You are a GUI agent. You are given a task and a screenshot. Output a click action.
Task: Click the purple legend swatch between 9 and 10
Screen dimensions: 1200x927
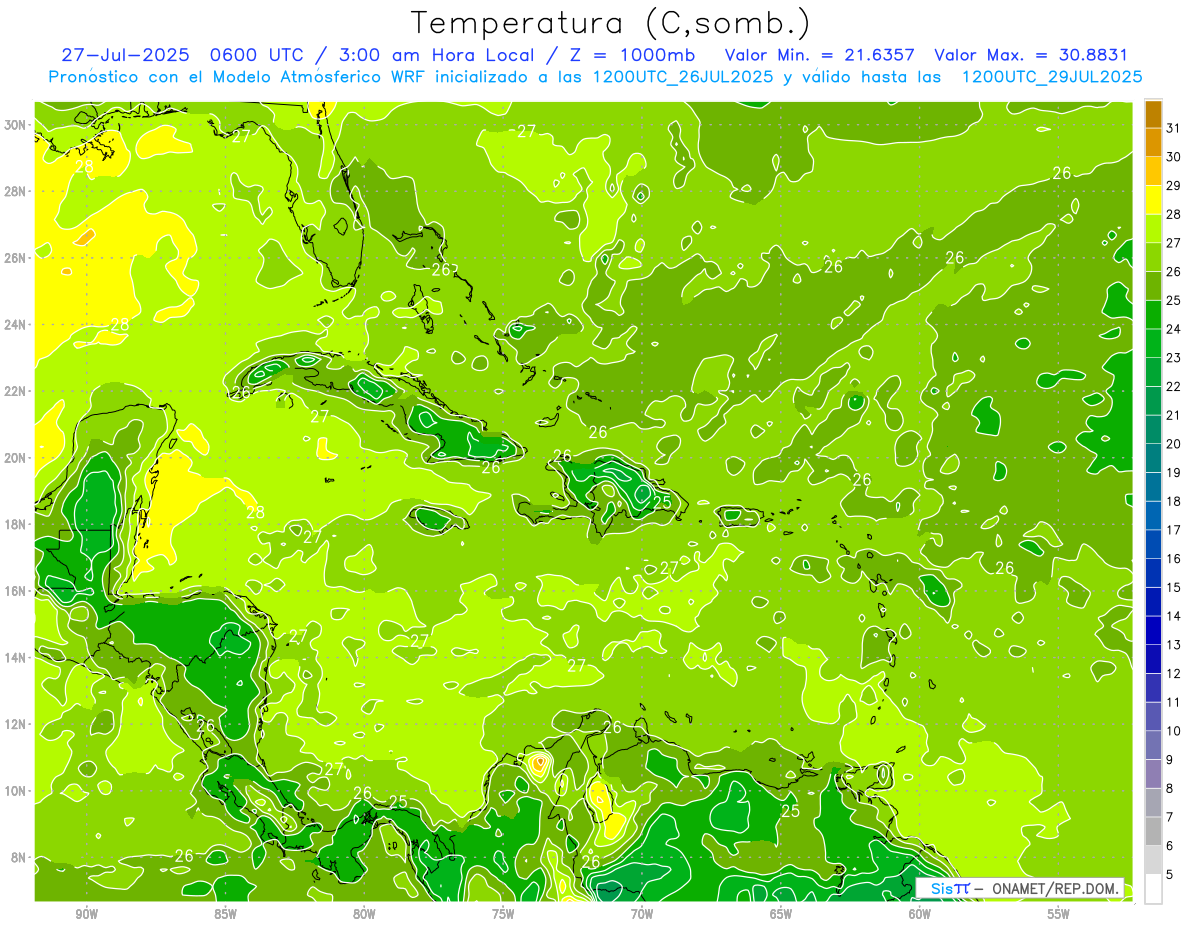[1153, 774]
